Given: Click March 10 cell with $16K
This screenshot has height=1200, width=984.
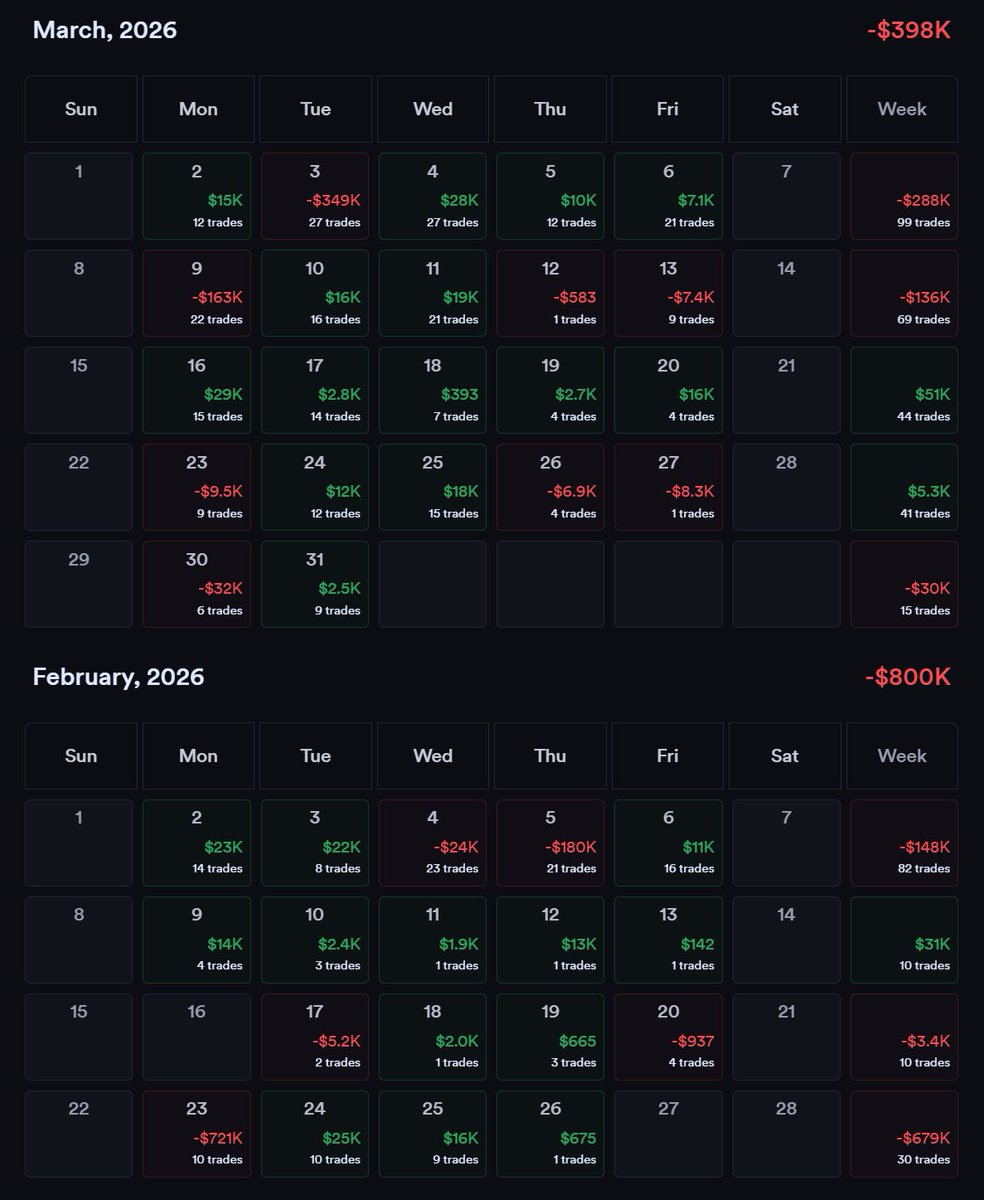Looking at the screenshot, I should (315, 293).
